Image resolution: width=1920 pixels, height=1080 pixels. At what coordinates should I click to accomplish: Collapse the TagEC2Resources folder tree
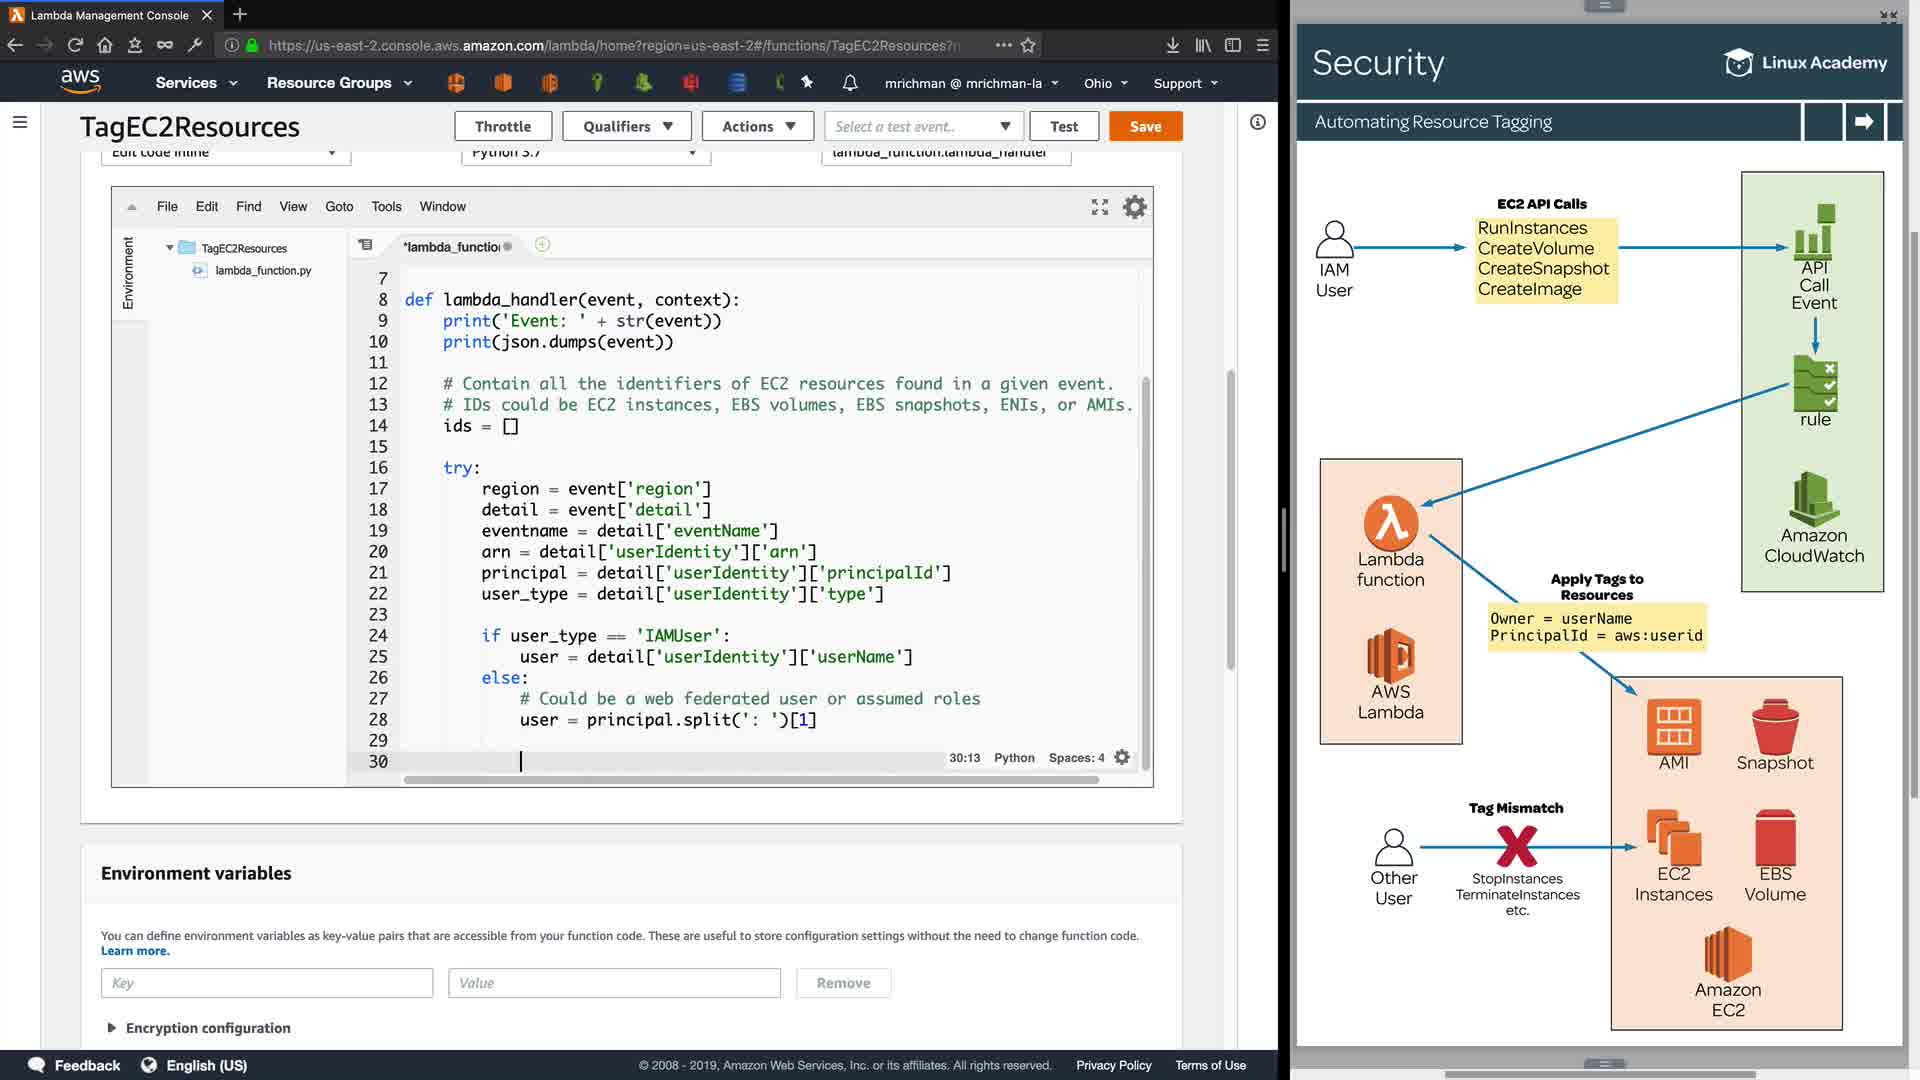[x=170, y=248]
